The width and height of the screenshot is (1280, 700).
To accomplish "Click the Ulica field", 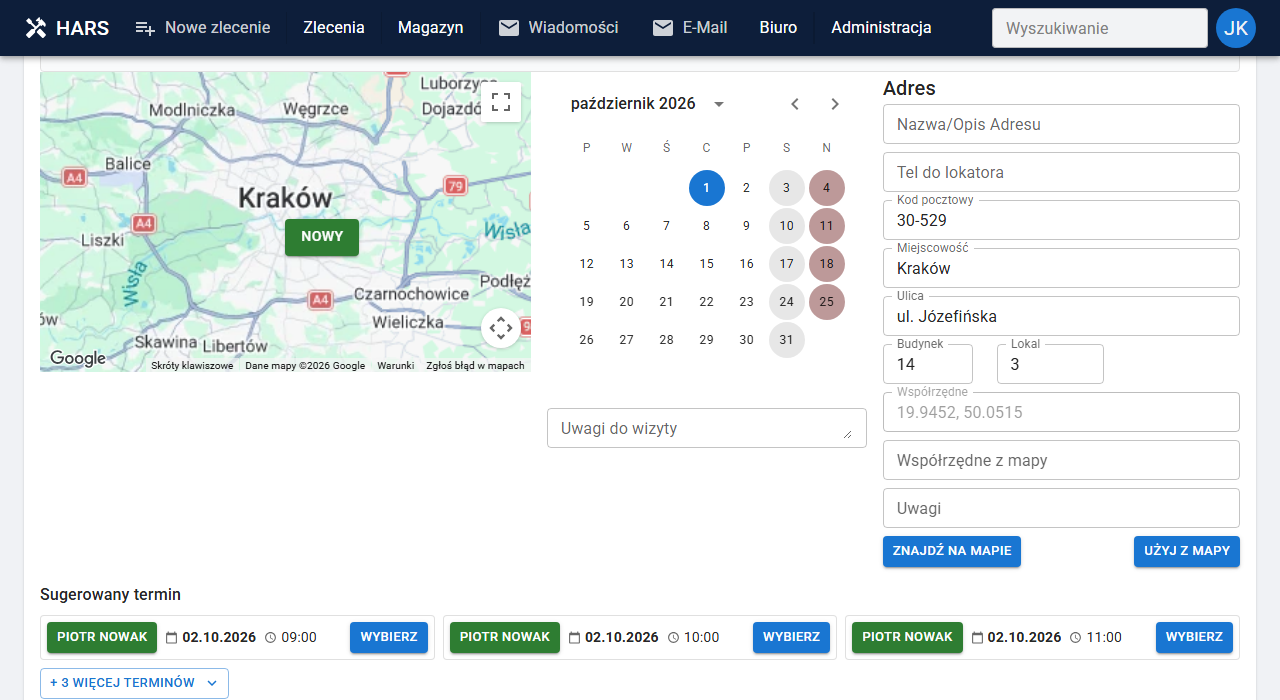I will [1061, 316].
